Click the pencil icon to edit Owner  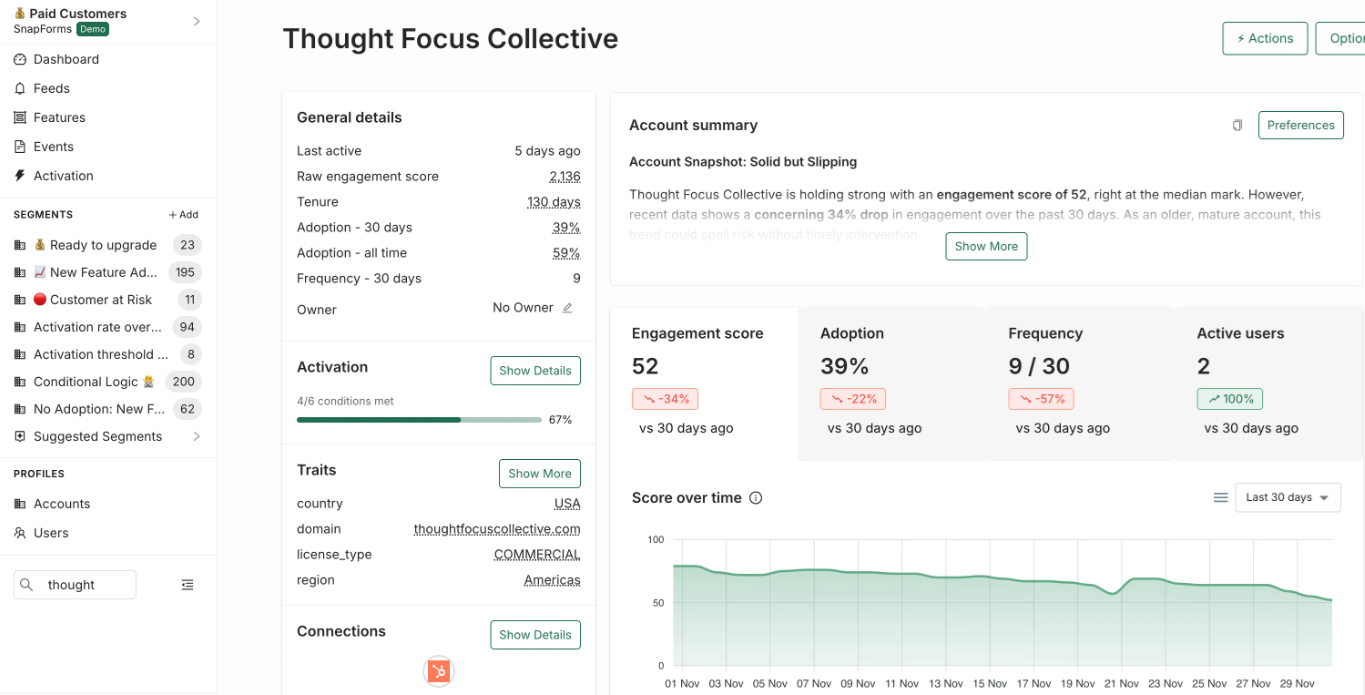pos(567,308)
